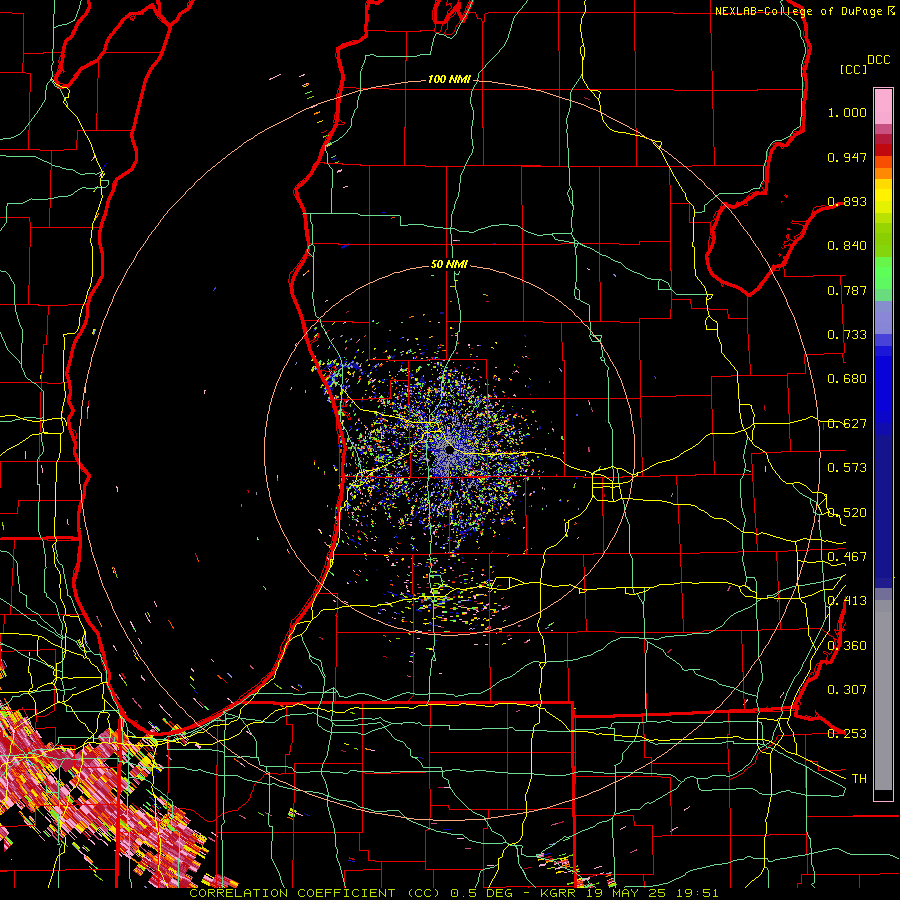
Task: Click the 0.627 legend value
Action: pos(847,424)
